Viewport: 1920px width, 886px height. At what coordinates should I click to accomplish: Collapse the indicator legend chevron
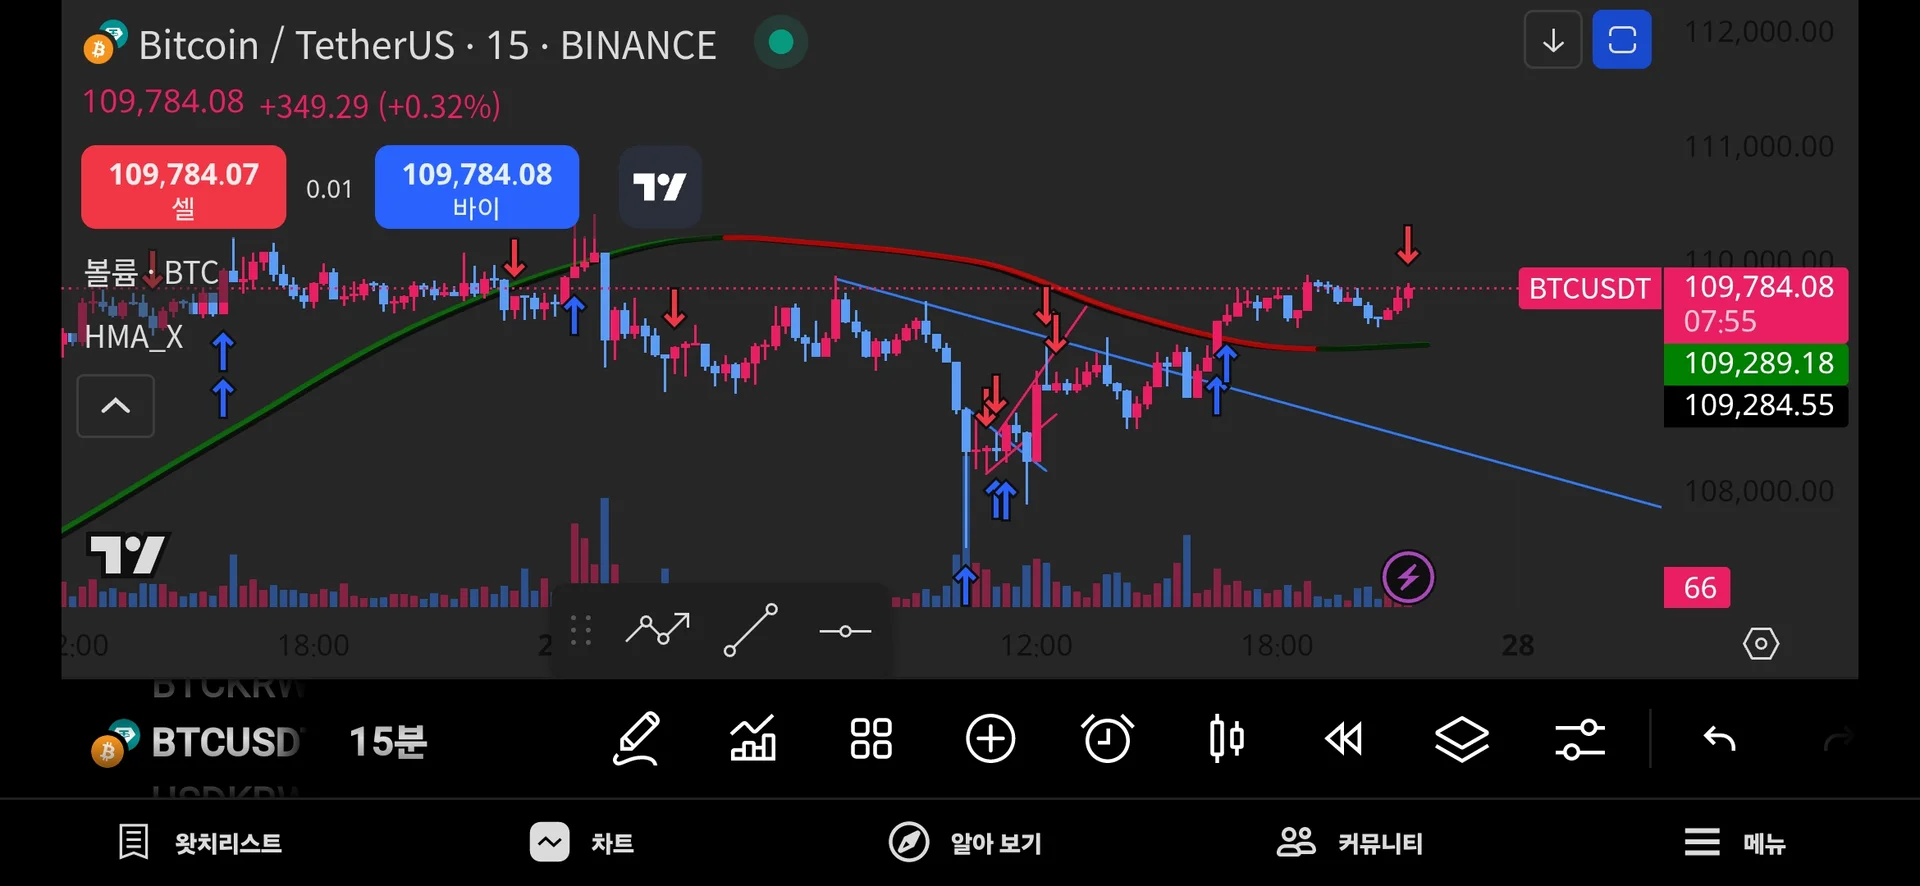pos(116,406)
